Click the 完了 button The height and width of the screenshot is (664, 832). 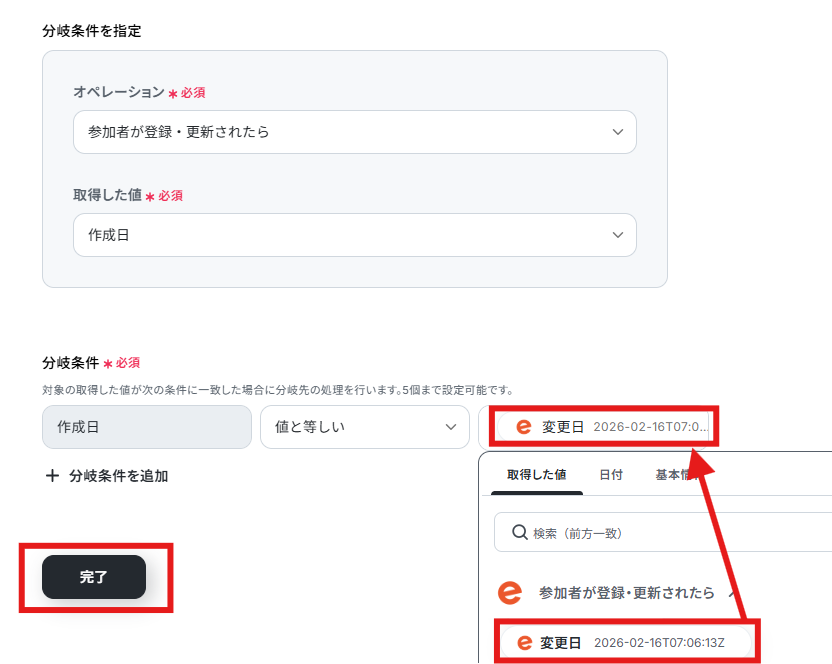[x=94, y=577]
